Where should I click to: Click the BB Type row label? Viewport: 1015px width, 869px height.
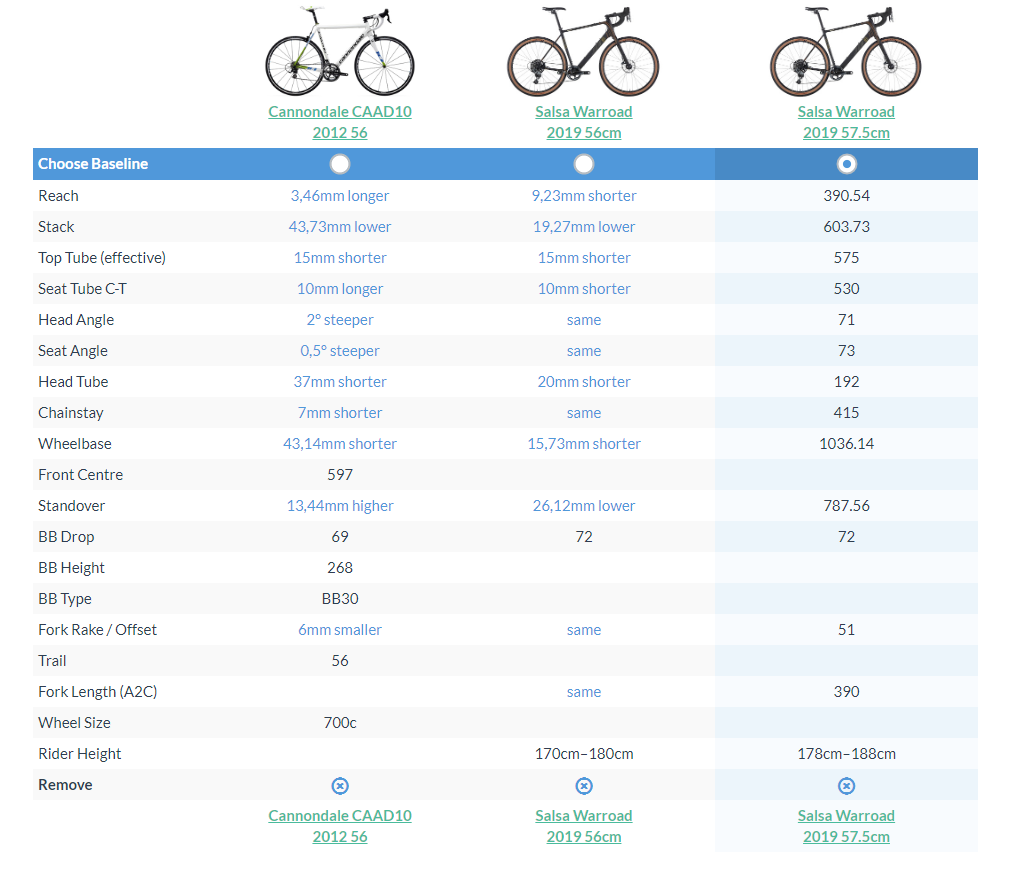[x=65, y=599]
